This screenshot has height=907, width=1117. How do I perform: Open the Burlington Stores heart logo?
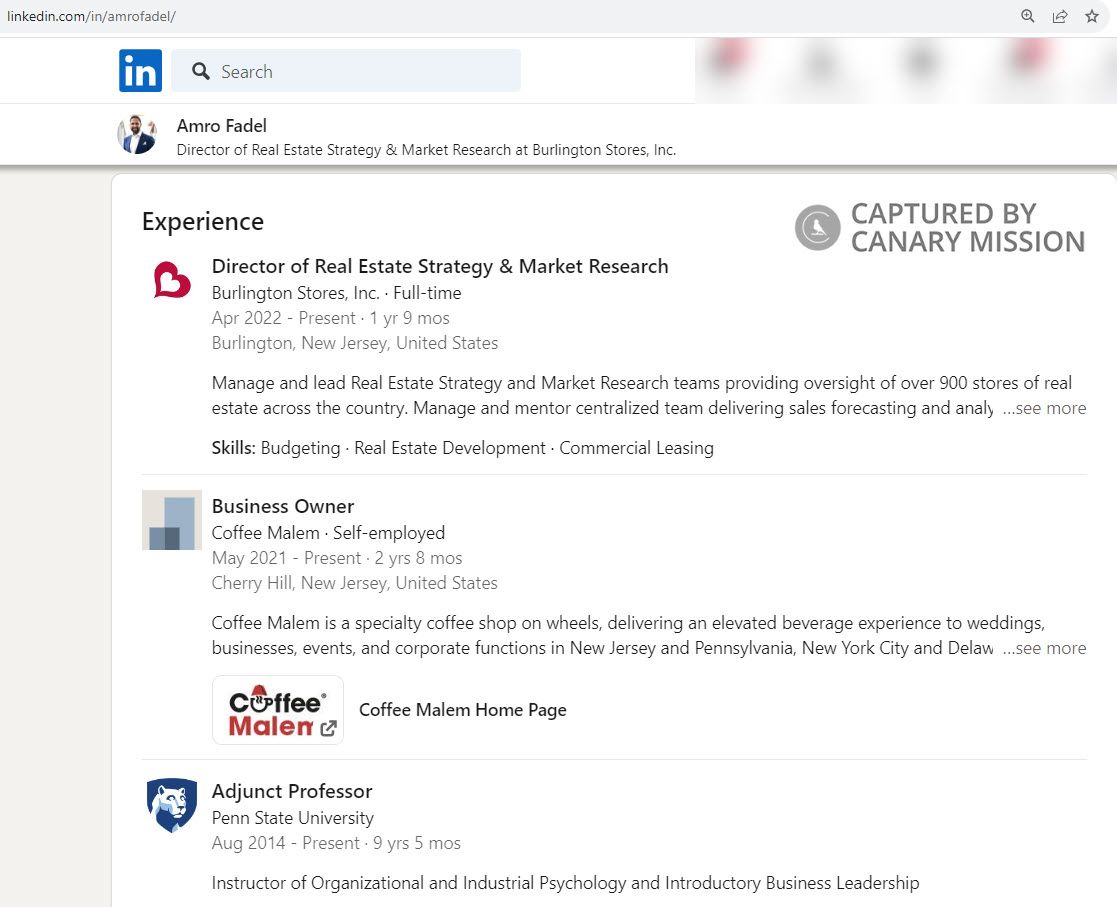(x=172, y=280)
